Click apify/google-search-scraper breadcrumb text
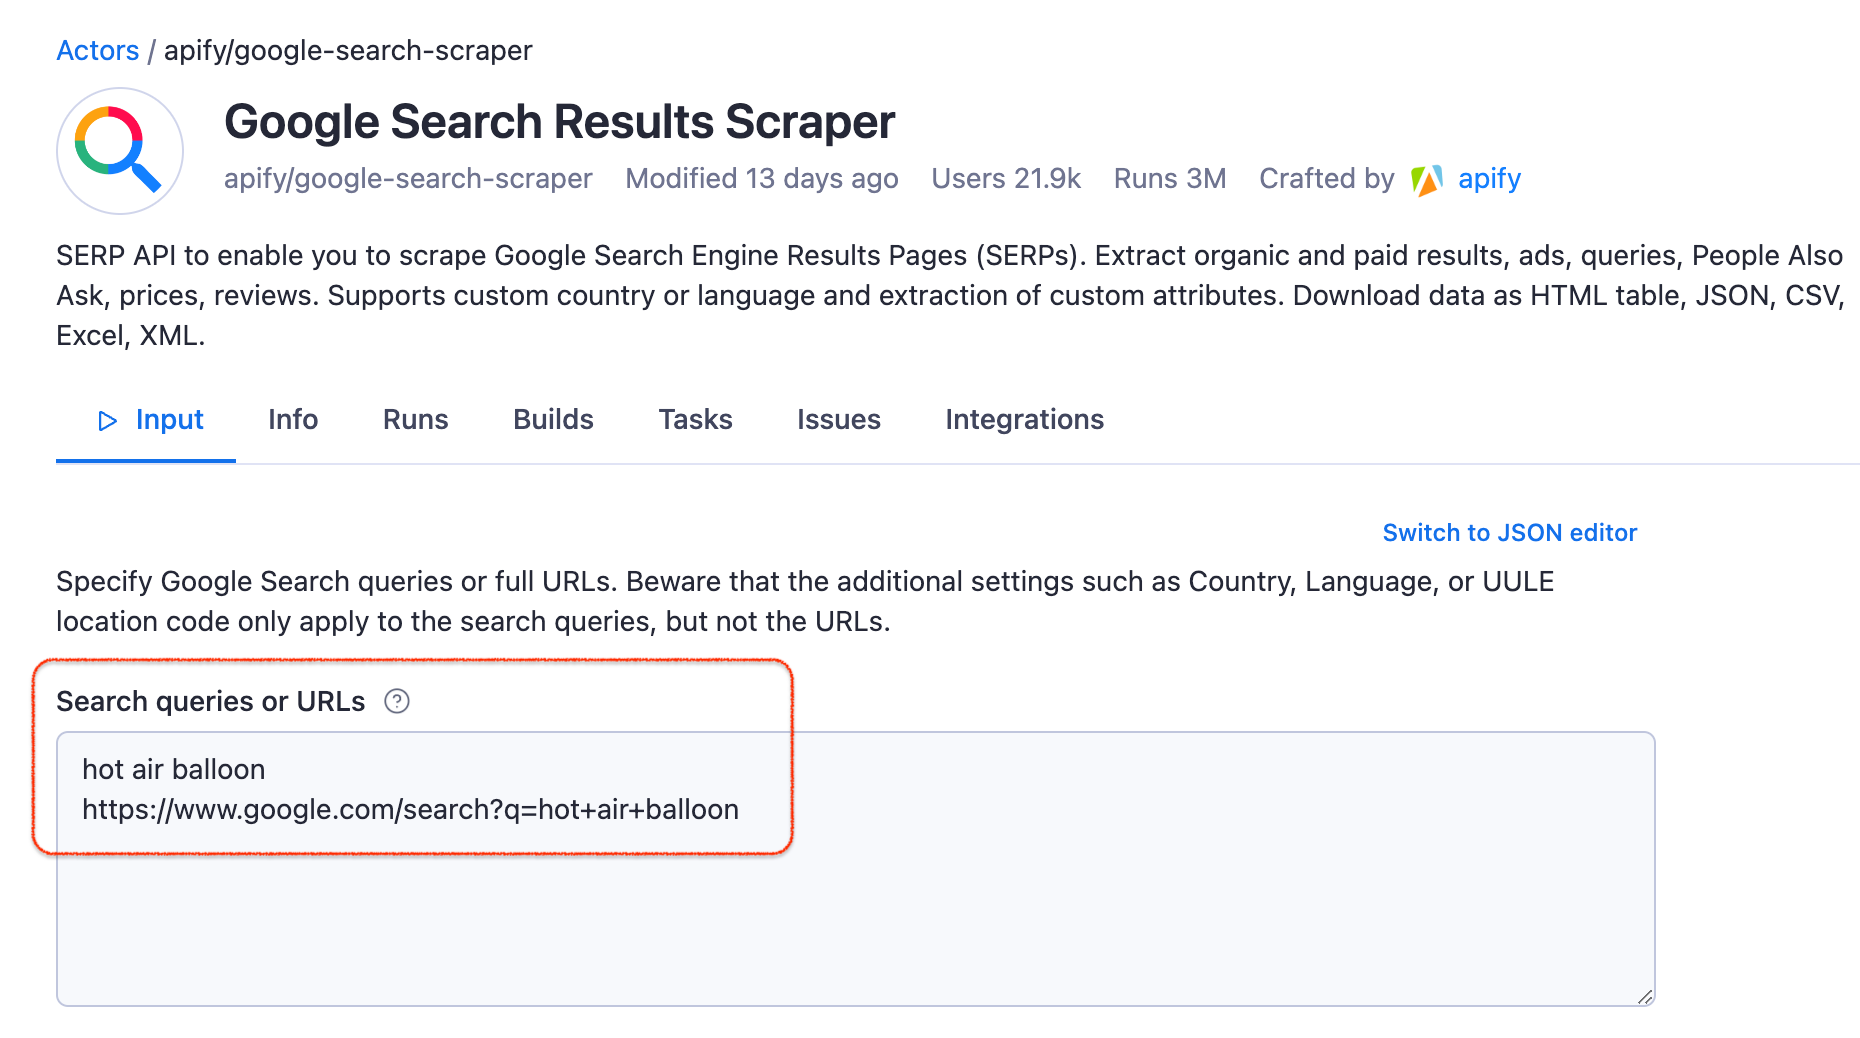 348,50
